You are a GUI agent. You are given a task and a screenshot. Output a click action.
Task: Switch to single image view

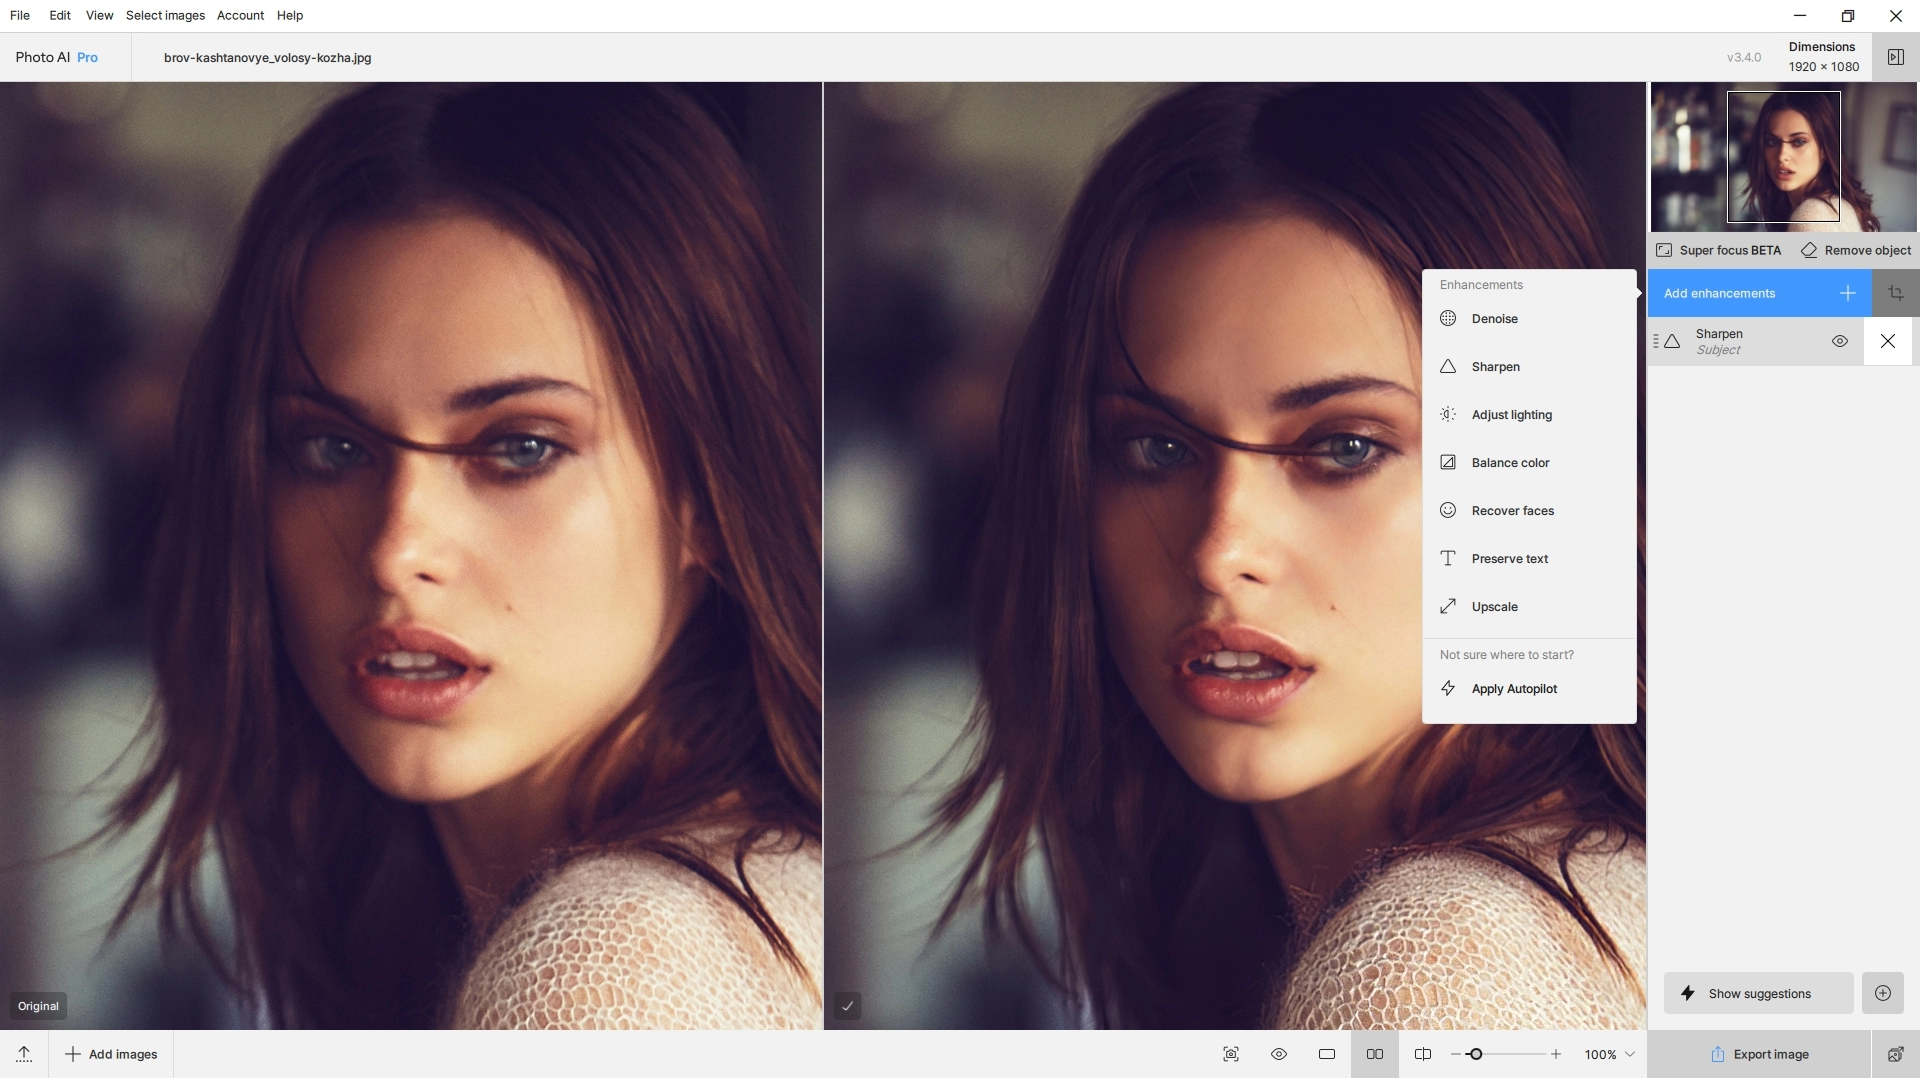coord(1326,1054)
